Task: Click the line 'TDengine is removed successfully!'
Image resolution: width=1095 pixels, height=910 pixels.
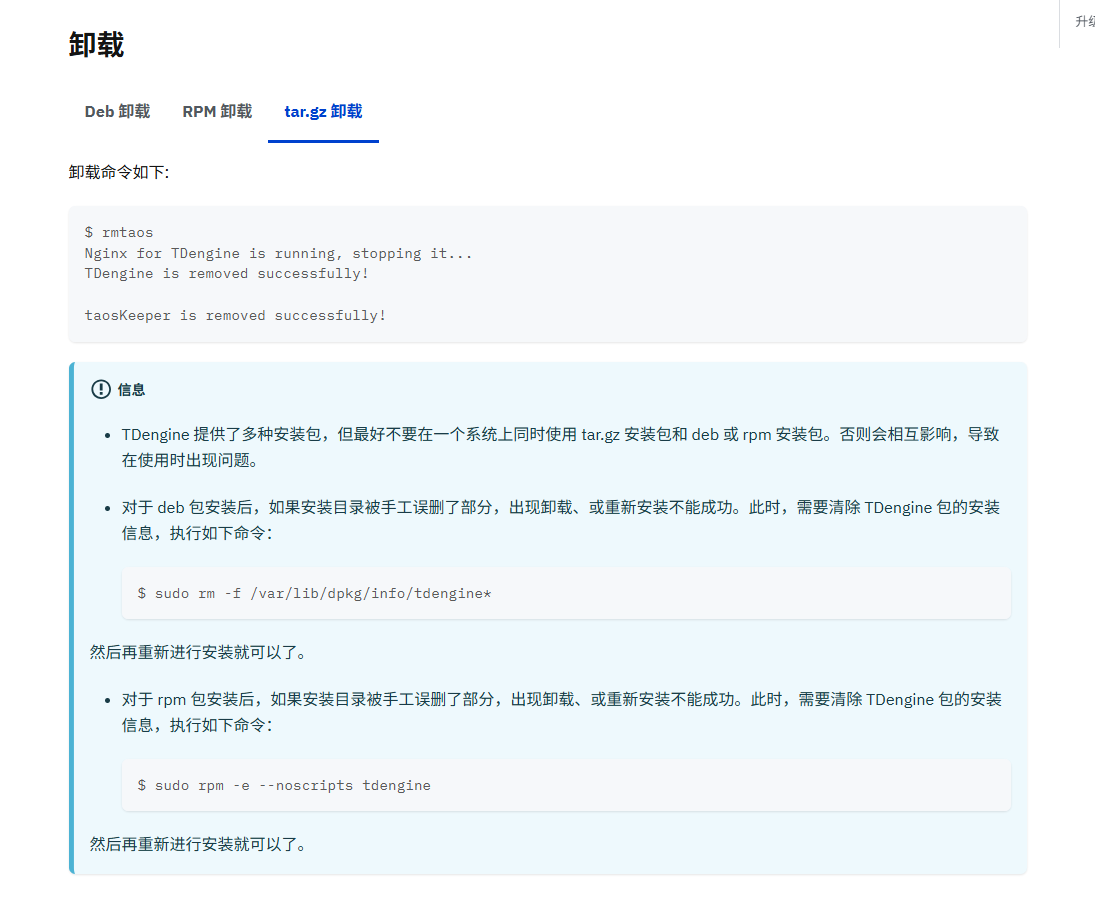Action: click(227, 274)
